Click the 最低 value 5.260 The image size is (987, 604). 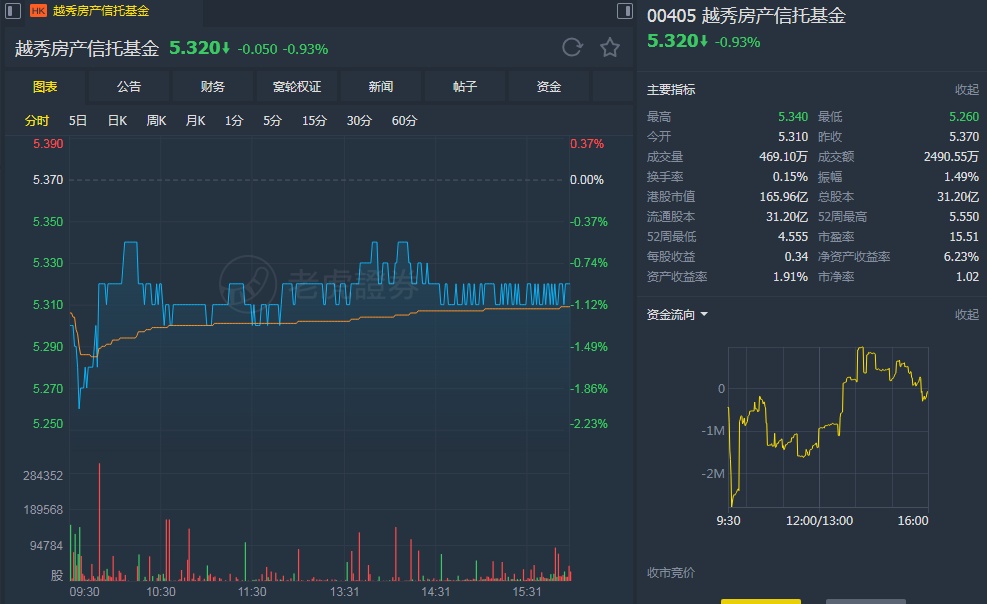pyautogui.click(x=964, y=116)
